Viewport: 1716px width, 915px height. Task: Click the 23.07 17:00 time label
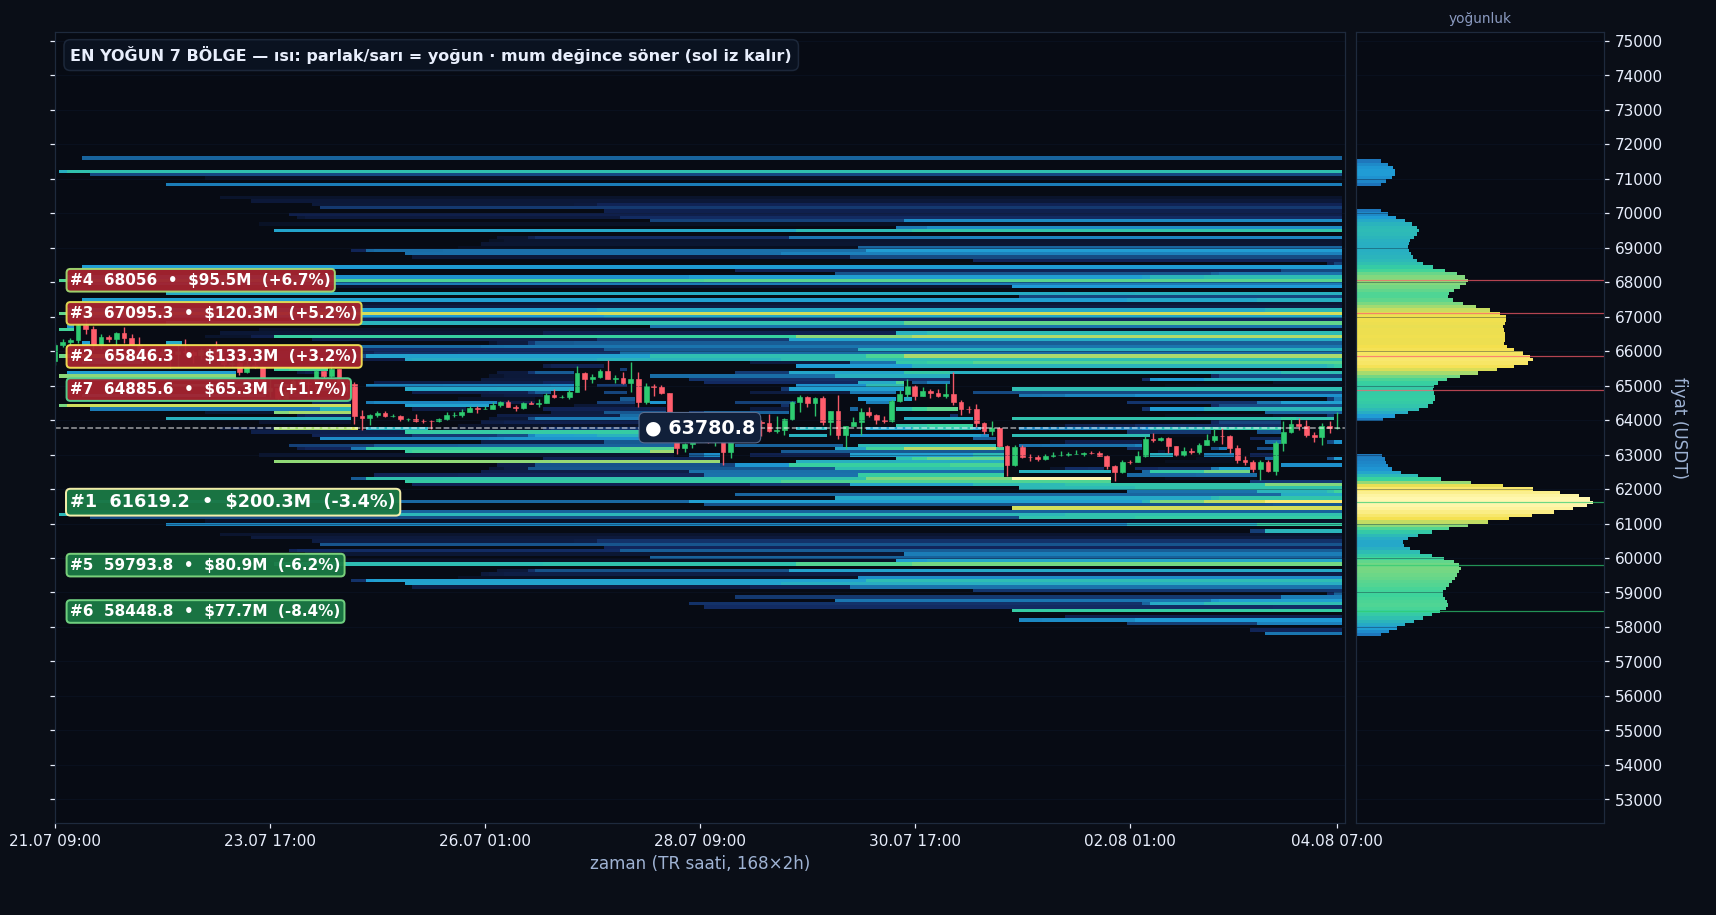tap(270, 841)
